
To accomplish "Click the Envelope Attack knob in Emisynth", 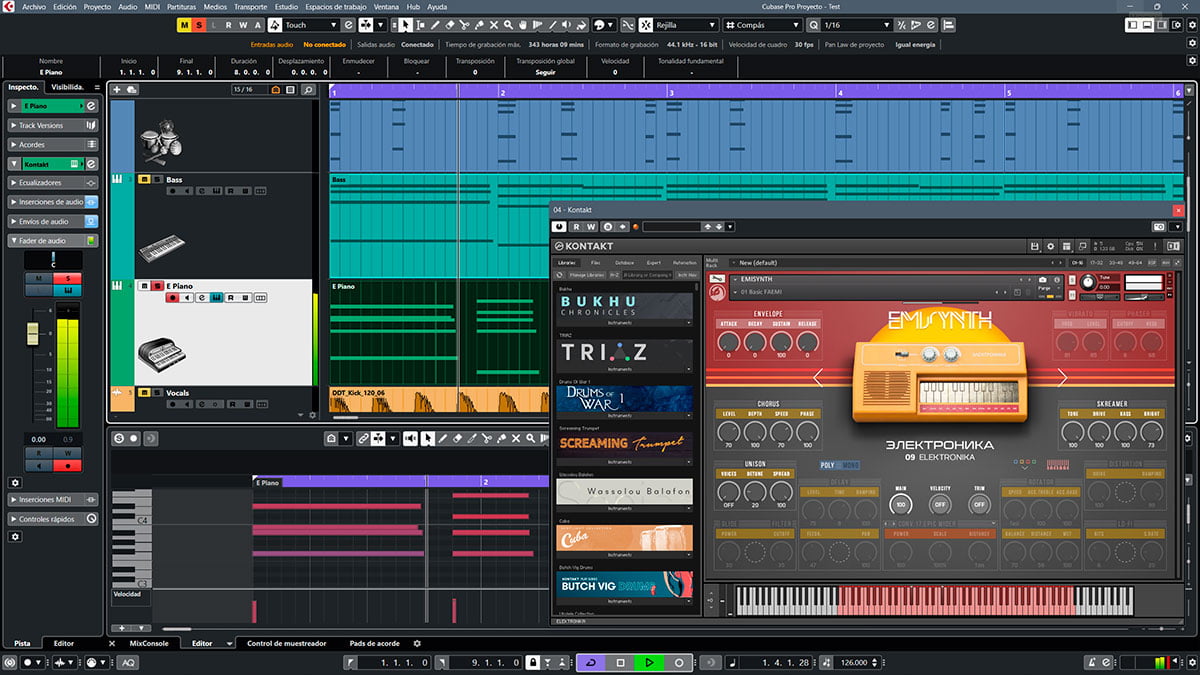I will pyautogui.click(x=728, y=343).
